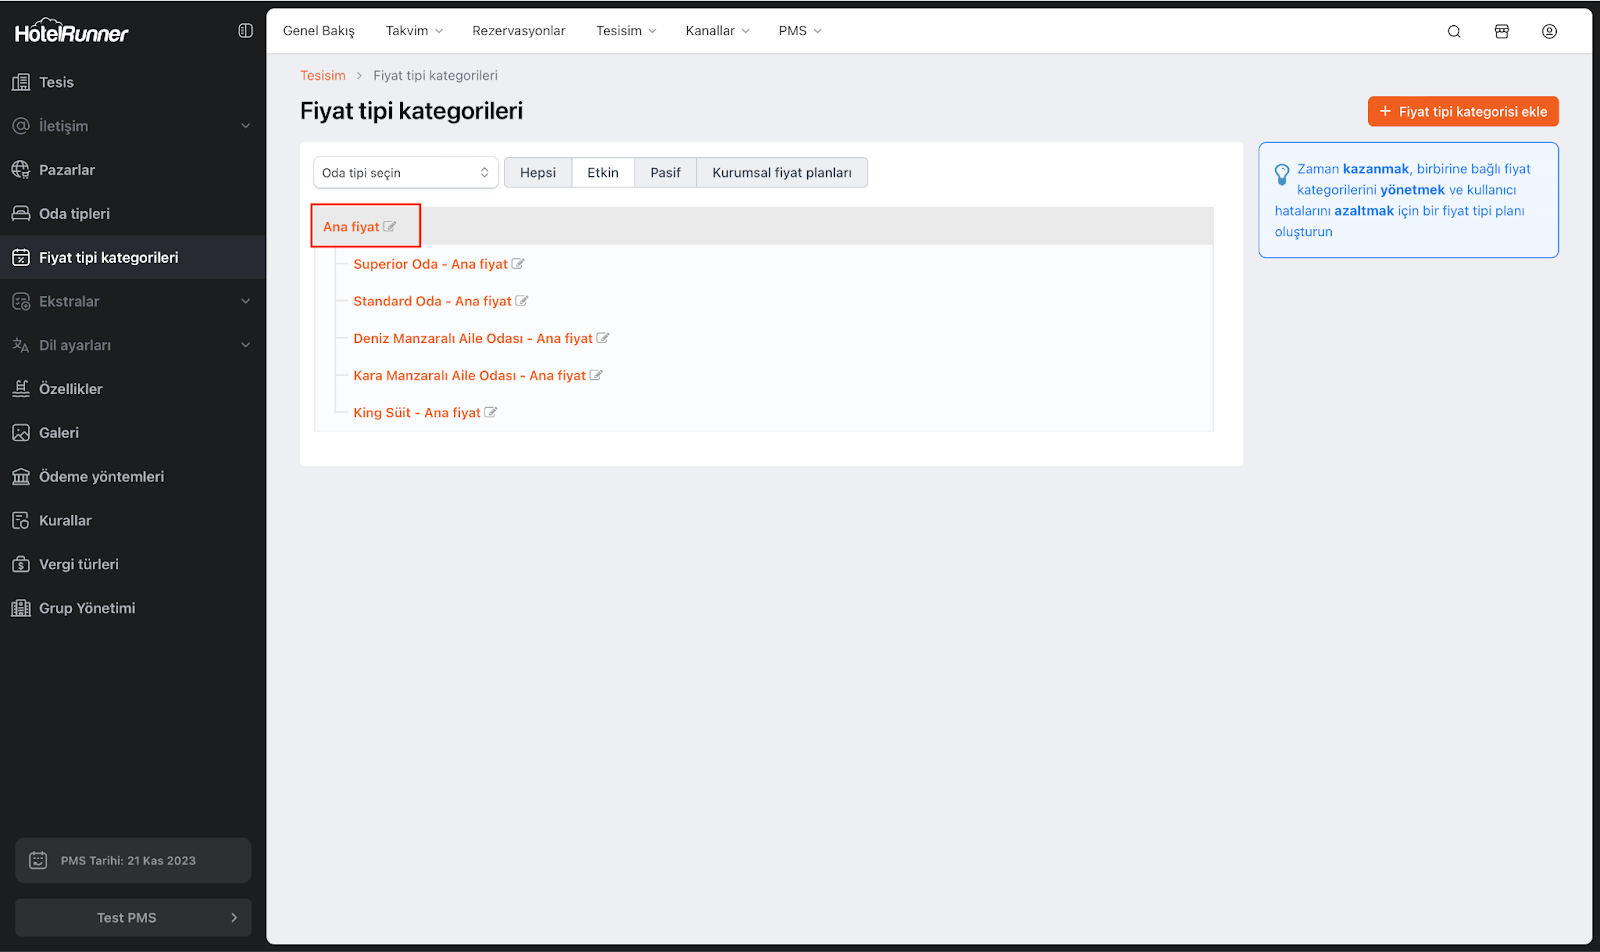This screenshot has width=1600, height=952.
Task: Select the Etkin filter
Action: [602, 173]
